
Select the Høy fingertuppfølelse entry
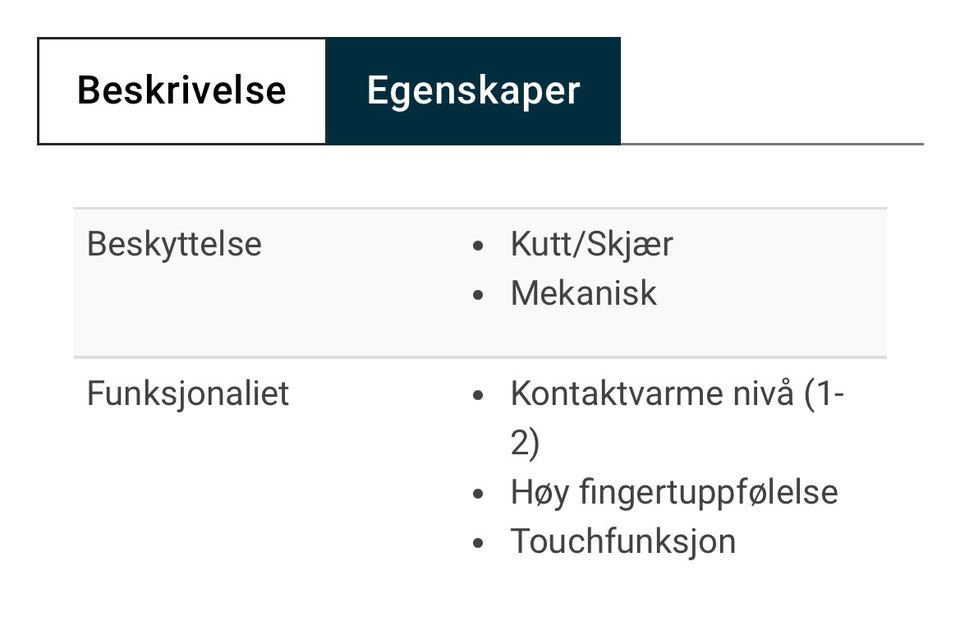pos(674,492)
